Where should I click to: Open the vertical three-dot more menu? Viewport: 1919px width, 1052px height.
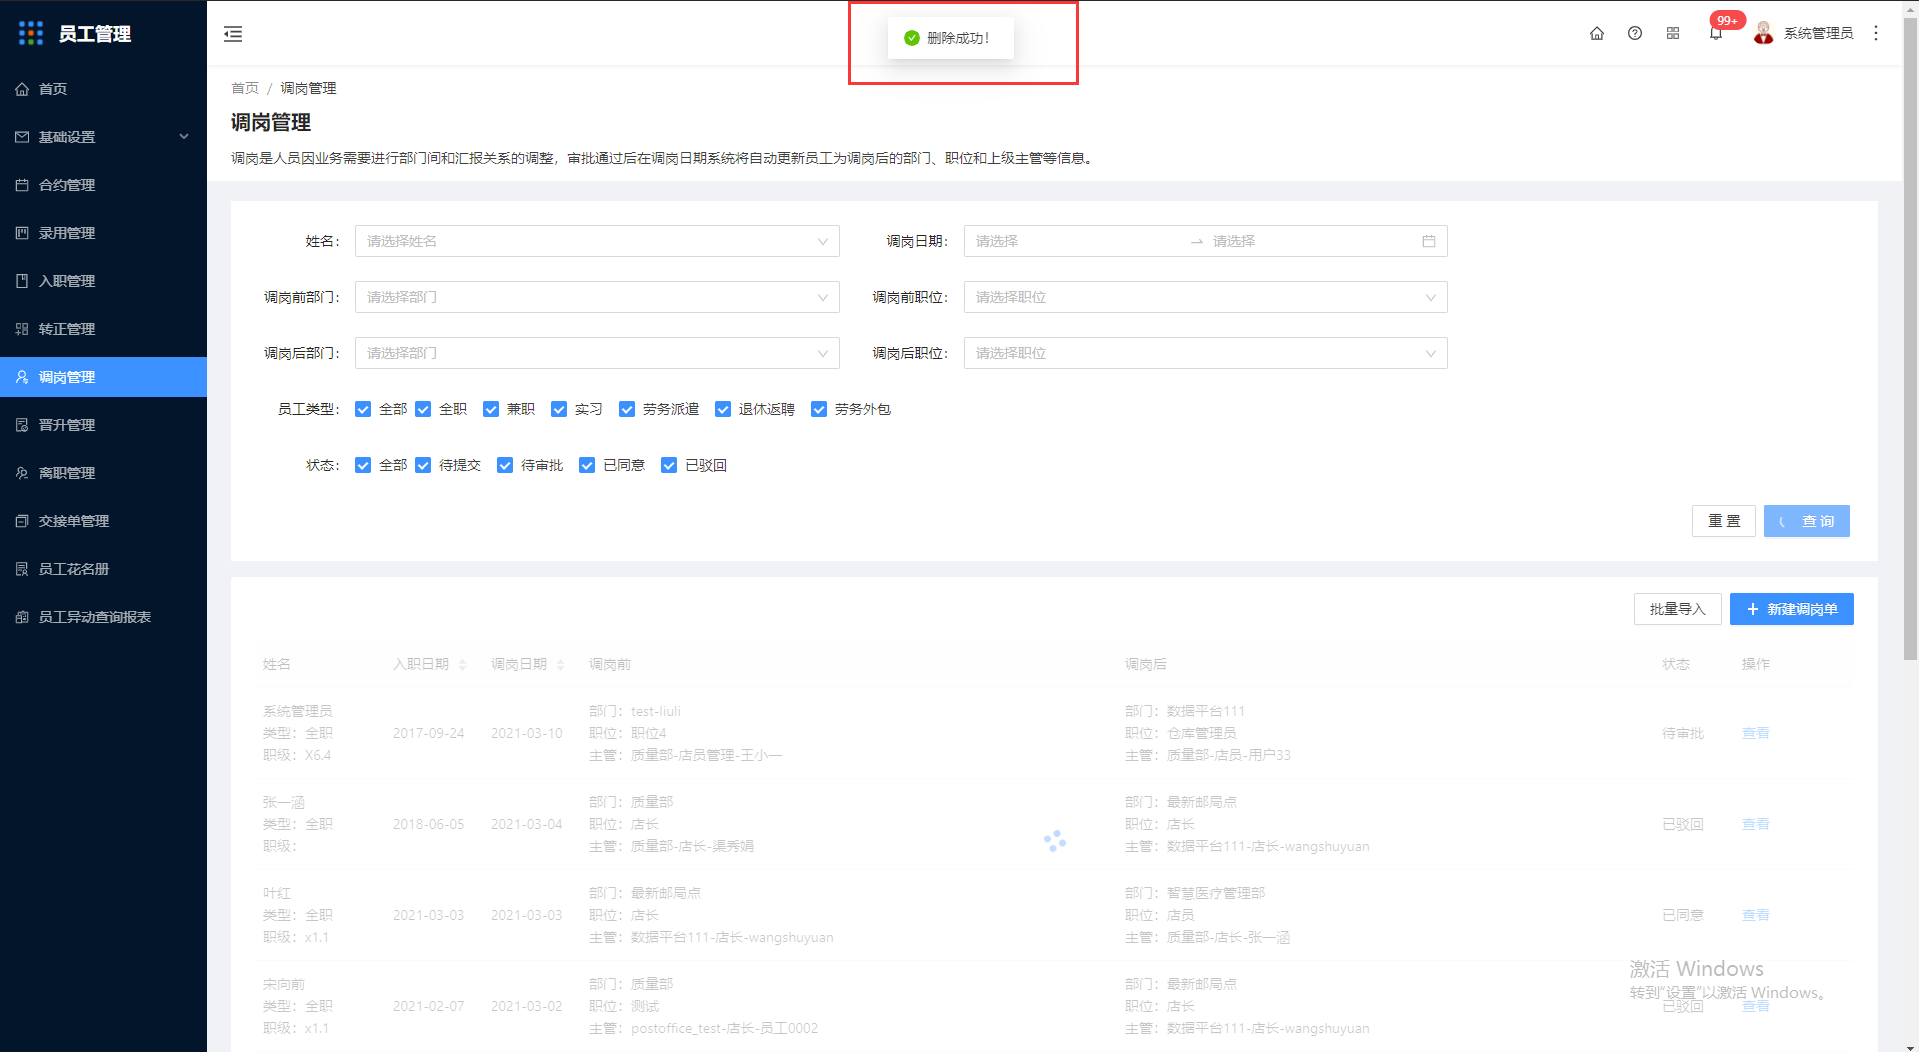(x=1876, y=33)
